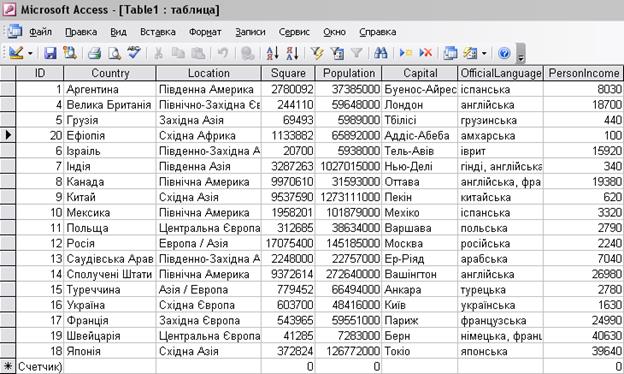Viewport: 624px width, 374px height.
Task: Click the Японія country cell
Action: (x=110, y=351)
